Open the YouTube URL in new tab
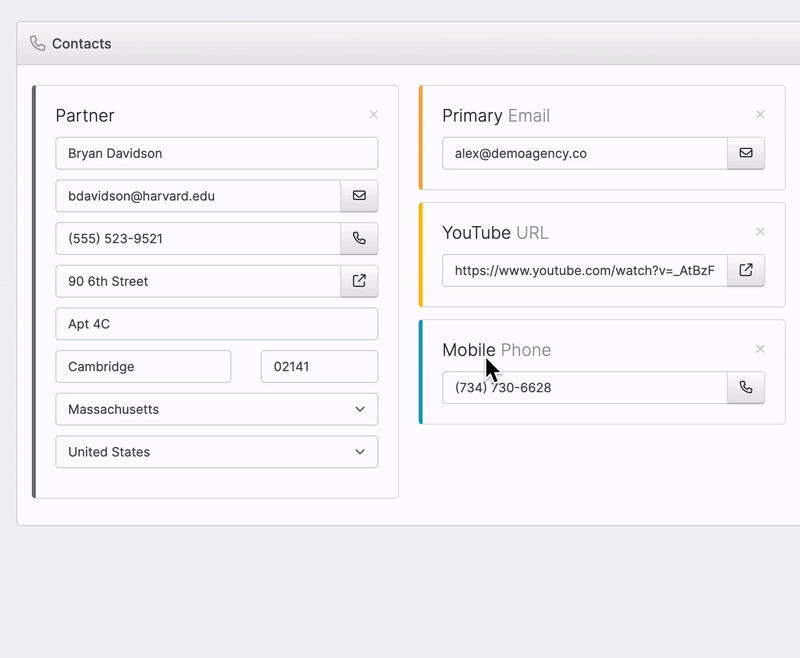This screenshot has width=800, height=658. pyautogui.click(x=746, y=270)
